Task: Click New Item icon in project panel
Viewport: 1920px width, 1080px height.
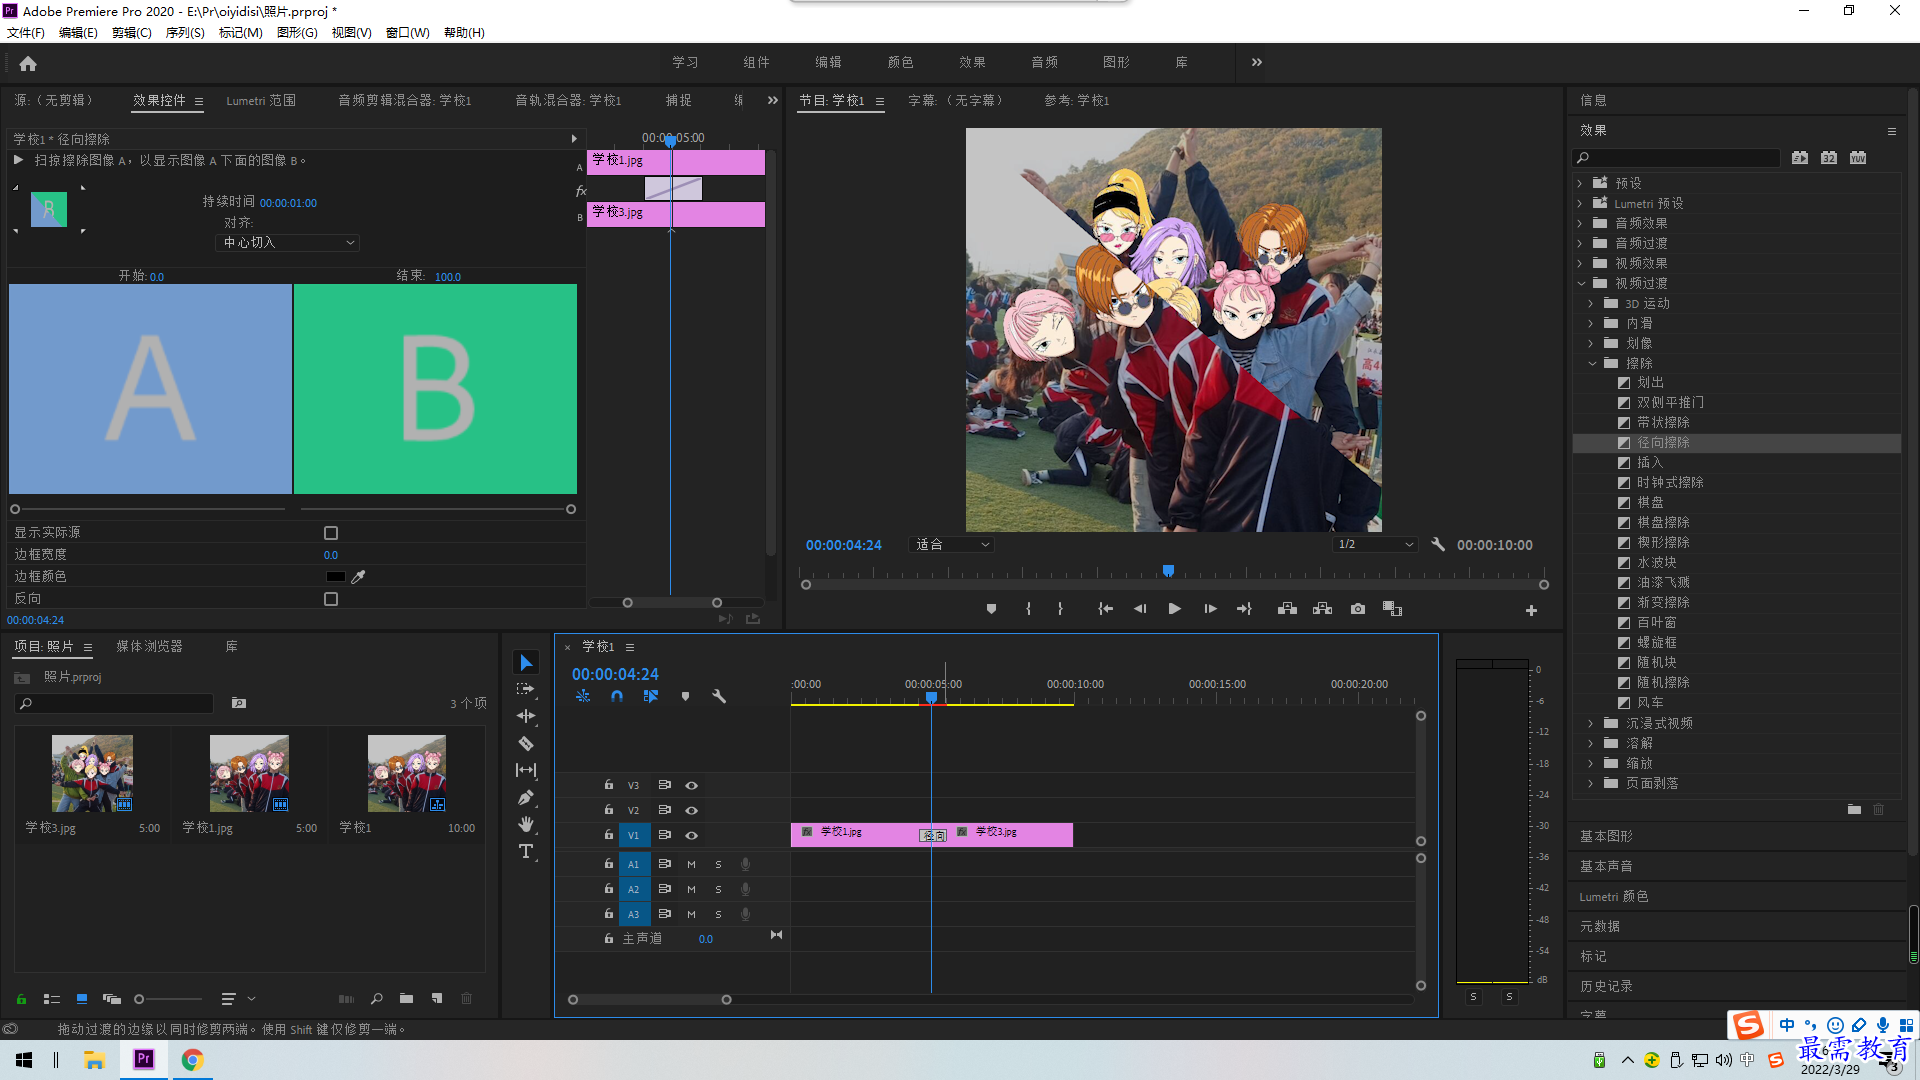Action: 437,998
